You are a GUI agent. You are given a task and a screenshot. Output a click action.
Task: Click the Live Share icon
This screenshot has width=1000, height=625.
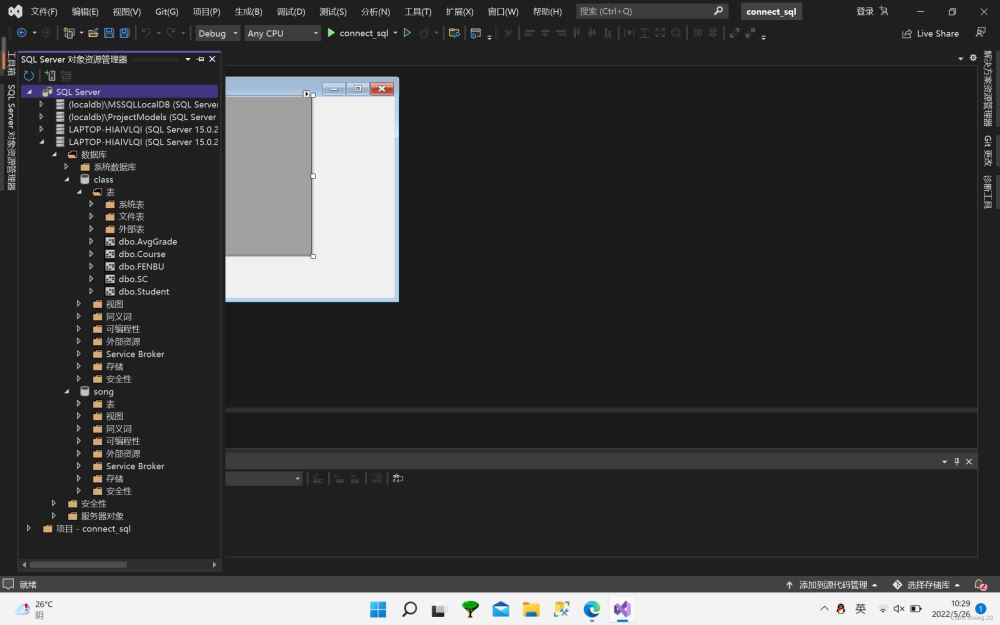point(908,33)
